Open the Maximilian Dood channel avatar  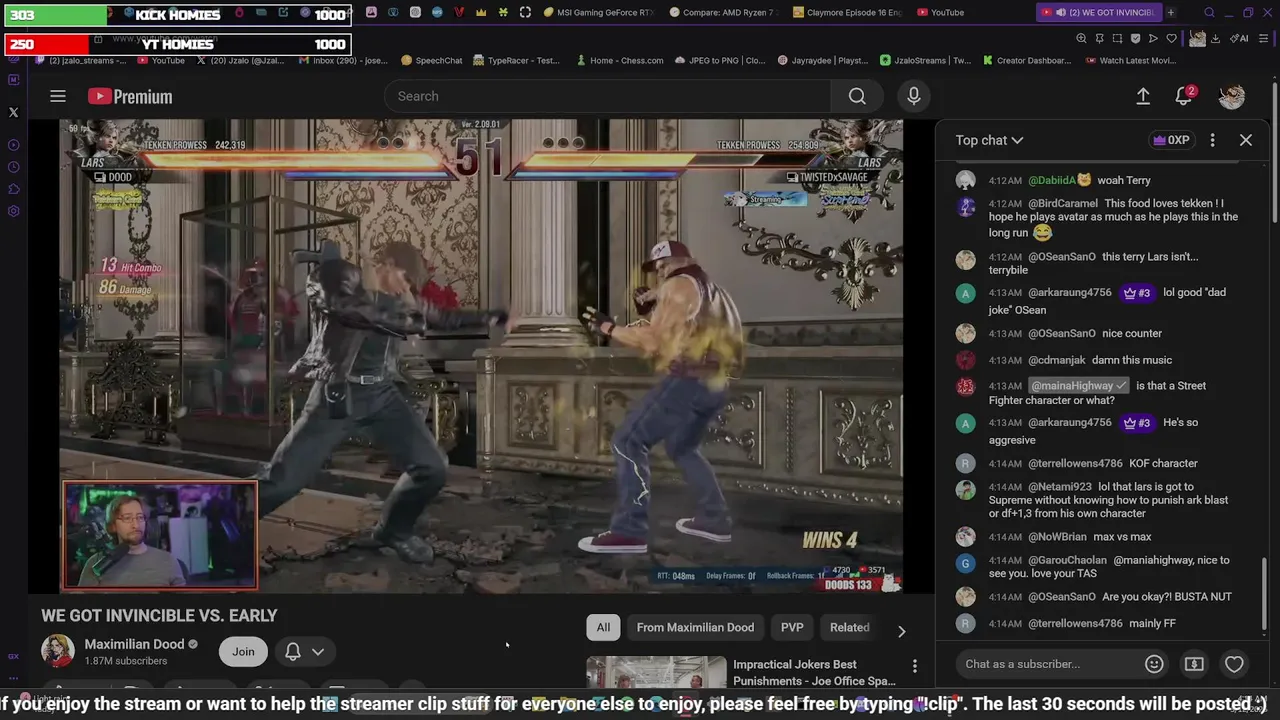point(58,651)
